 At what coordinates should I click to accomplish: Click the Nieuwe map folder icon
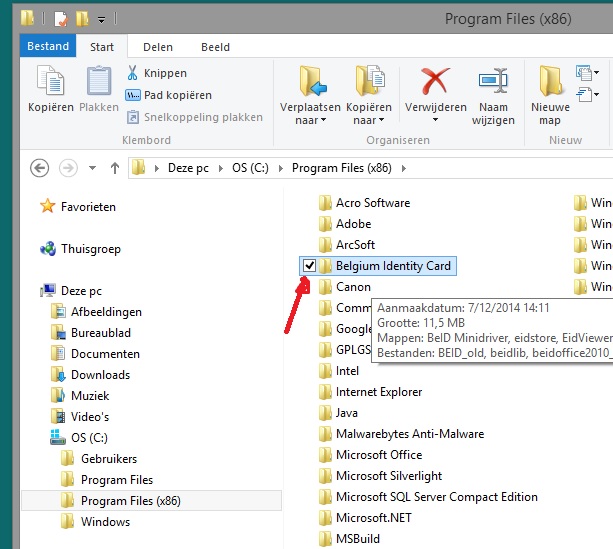550,81
